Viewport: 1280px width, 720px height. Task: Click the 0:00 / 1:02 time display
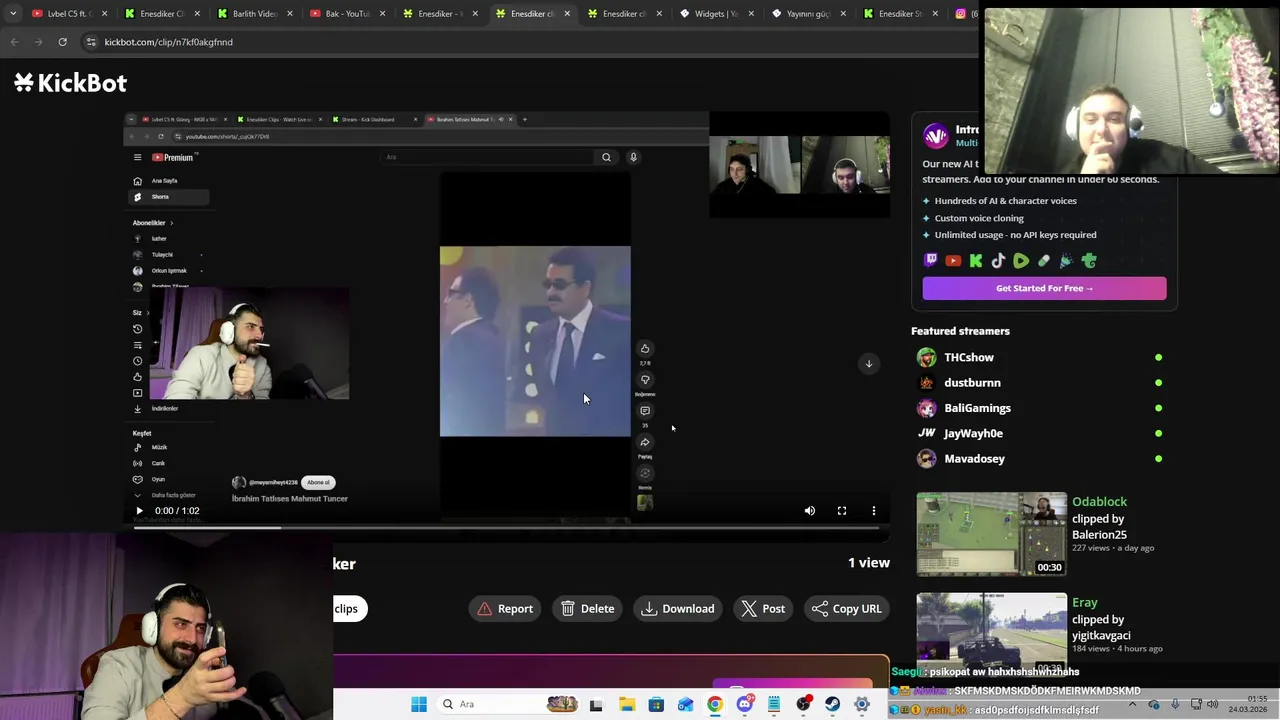pyautogui.click(x=177, y=511)
